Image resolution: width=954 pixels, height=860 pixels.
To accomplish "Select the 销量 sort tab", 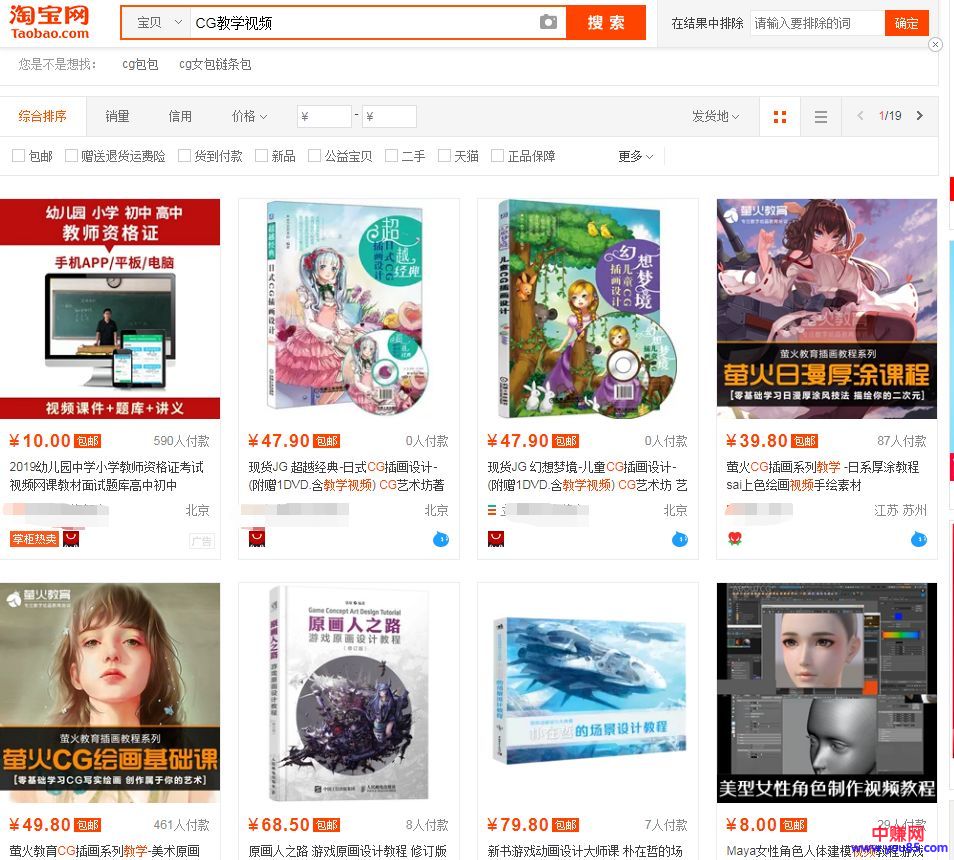I will [117, 116].
